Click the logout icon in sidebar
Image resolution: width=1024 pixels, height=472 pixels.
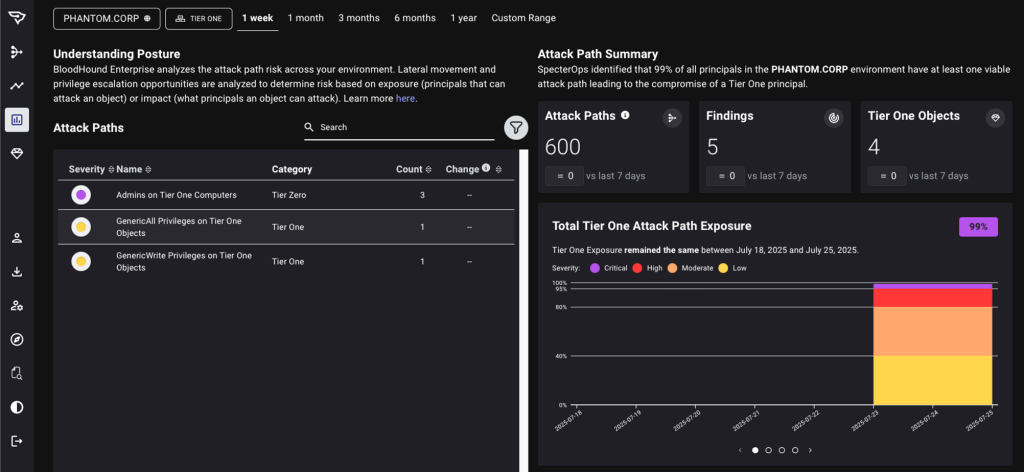(x=17, y=441)
